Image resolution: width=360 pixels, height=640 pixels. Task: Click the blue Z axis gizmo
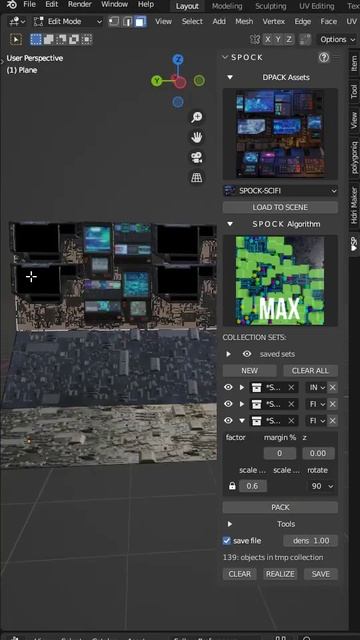click(178, 60)
